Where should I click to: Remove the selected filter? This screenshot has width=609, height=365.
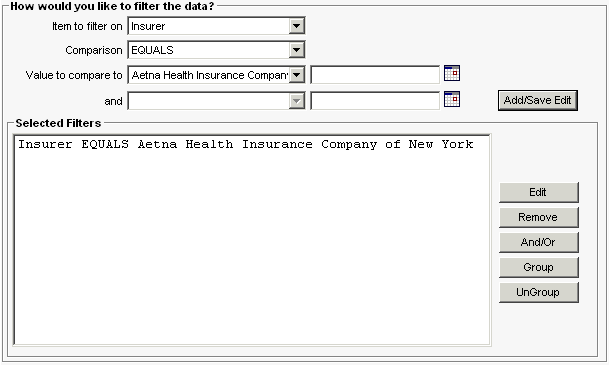[538, 217]
